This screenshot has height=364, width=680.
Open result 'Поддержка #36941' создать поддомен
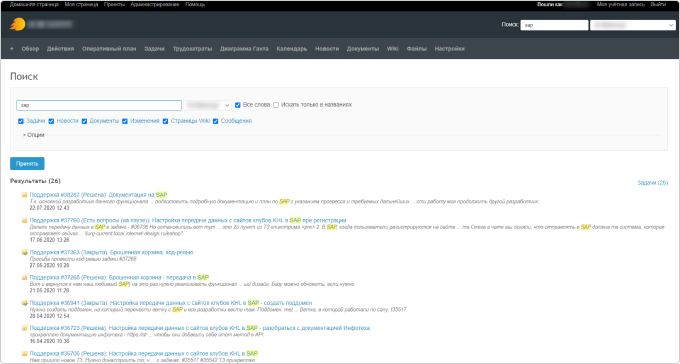pos(171,303)
